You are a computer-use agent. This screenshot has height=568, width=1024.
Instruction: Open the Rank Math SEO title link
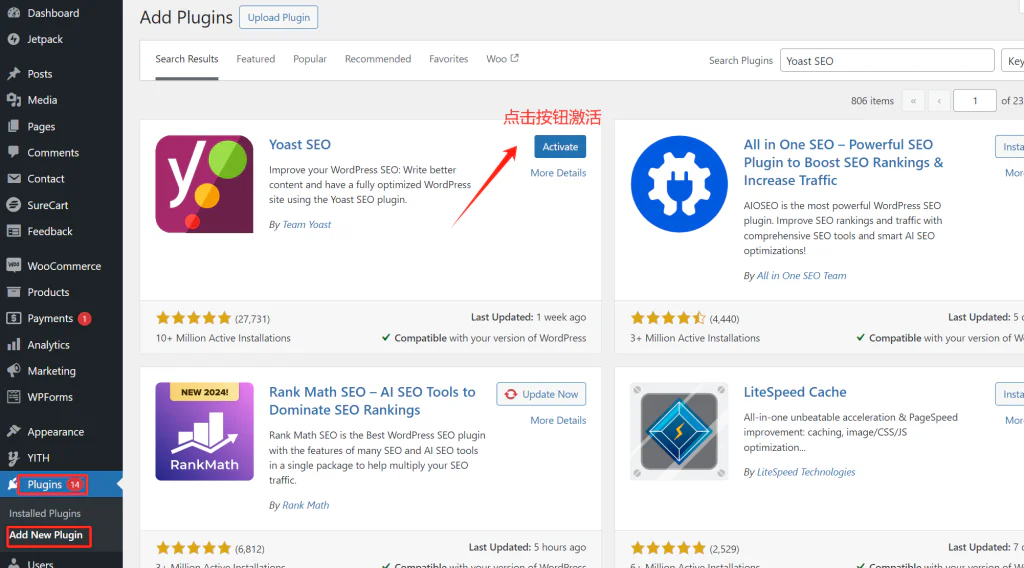pos(372,401)
